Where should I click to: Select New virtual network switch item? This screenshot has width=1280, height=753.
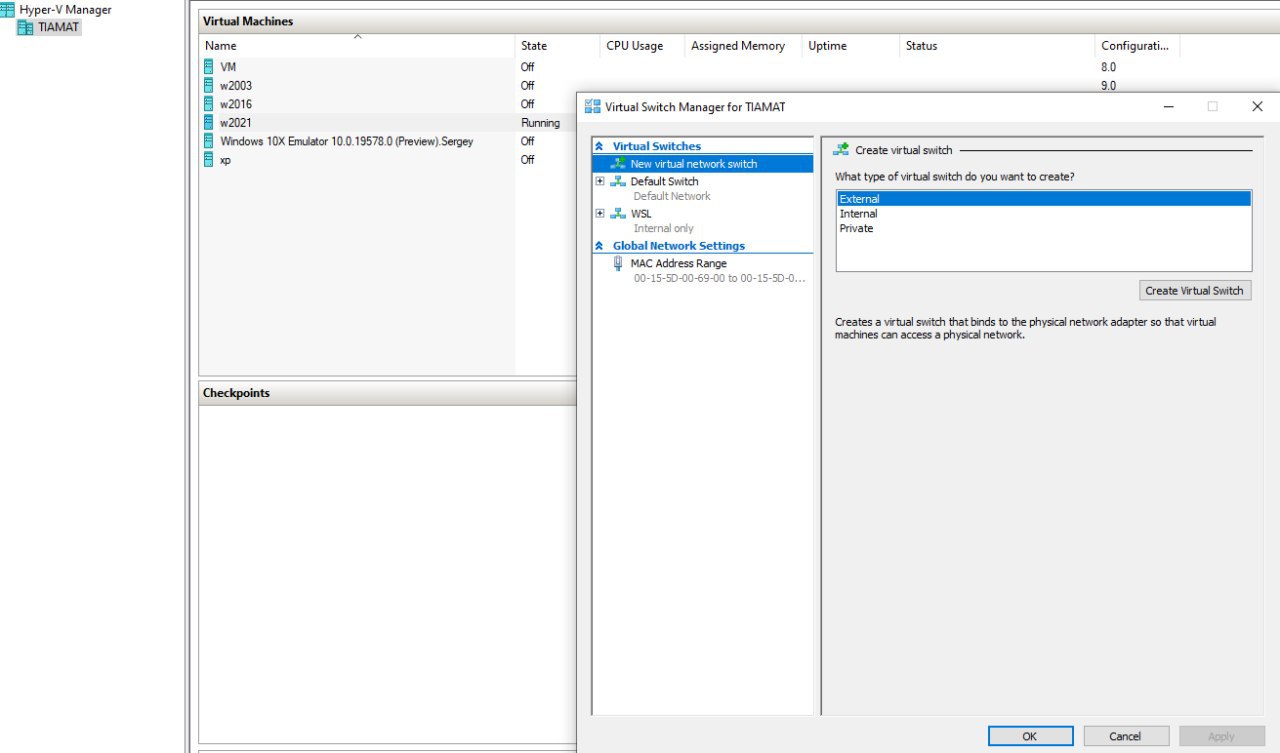click(x=703, y=163)
